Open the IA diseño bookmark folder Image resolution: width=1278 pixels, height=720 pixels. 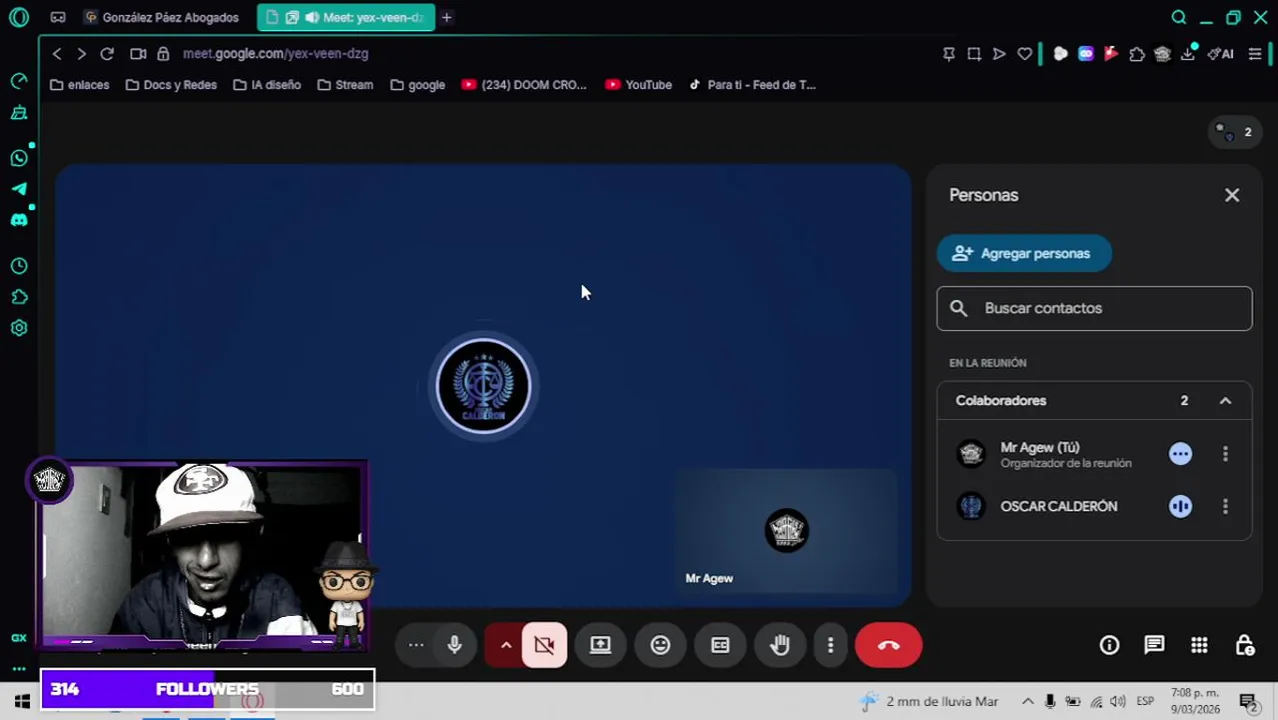click(267, 85)
